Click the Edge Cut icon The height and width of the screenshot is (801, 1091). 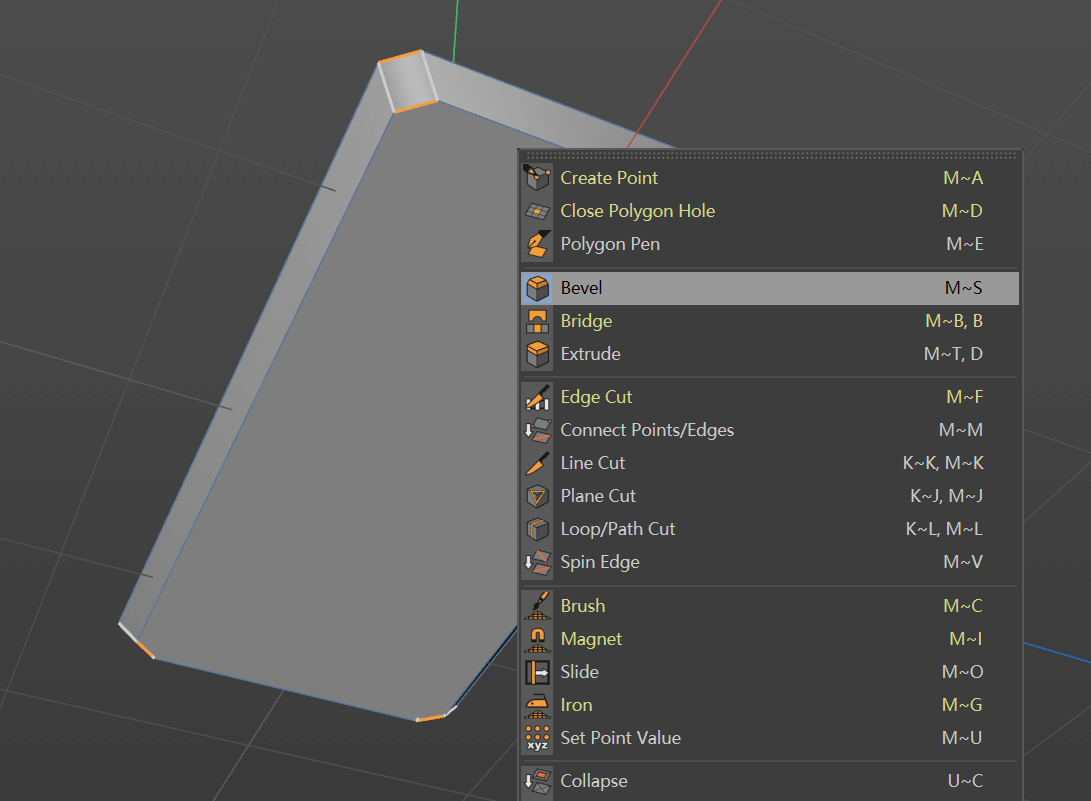(x=537, y=397)
